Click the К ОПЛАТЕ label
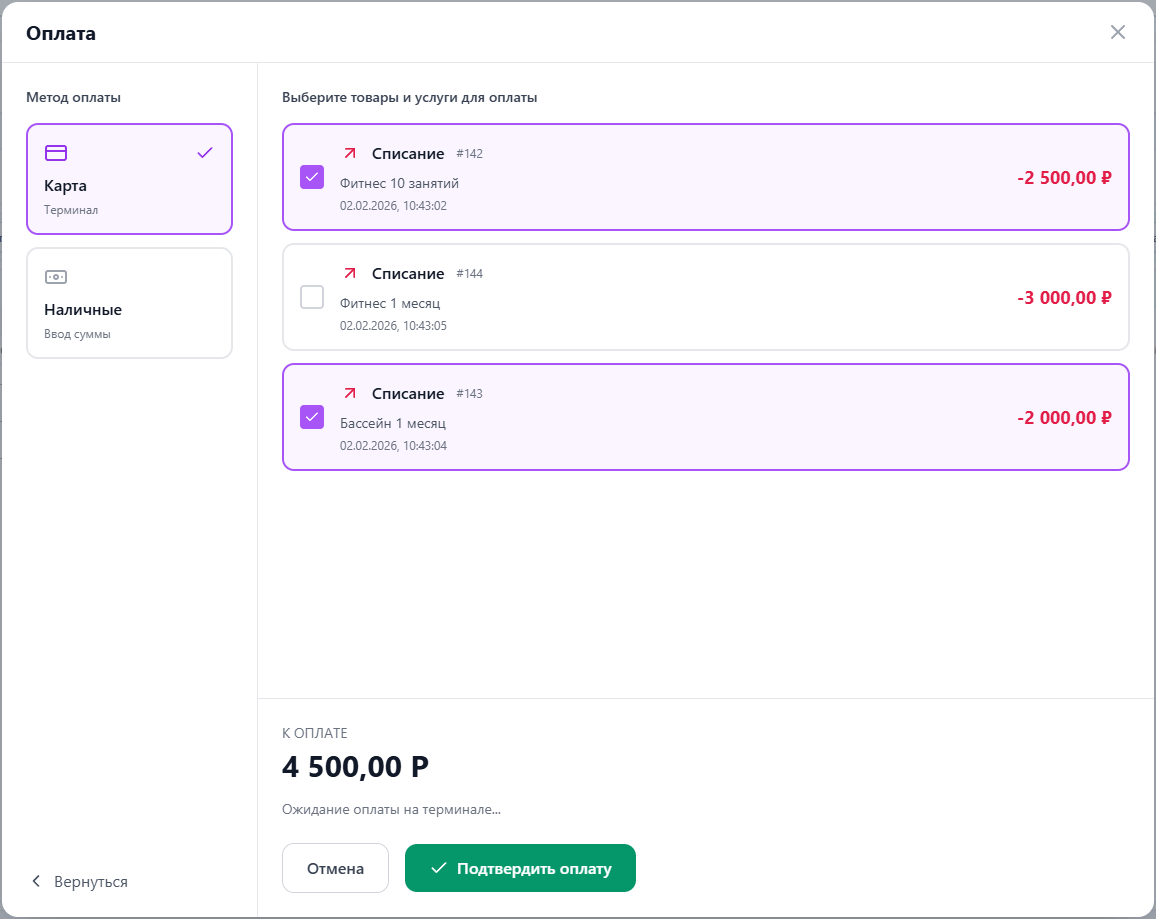Image resolution: width=1156 pixels, height=919 pixels. (315, 733)
